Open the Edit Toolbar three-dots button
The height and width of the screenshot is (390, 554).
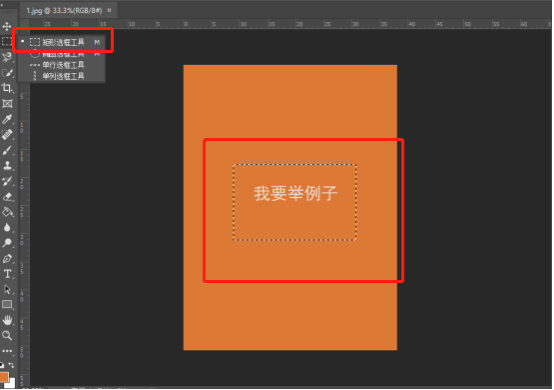(x=7, y=351)
